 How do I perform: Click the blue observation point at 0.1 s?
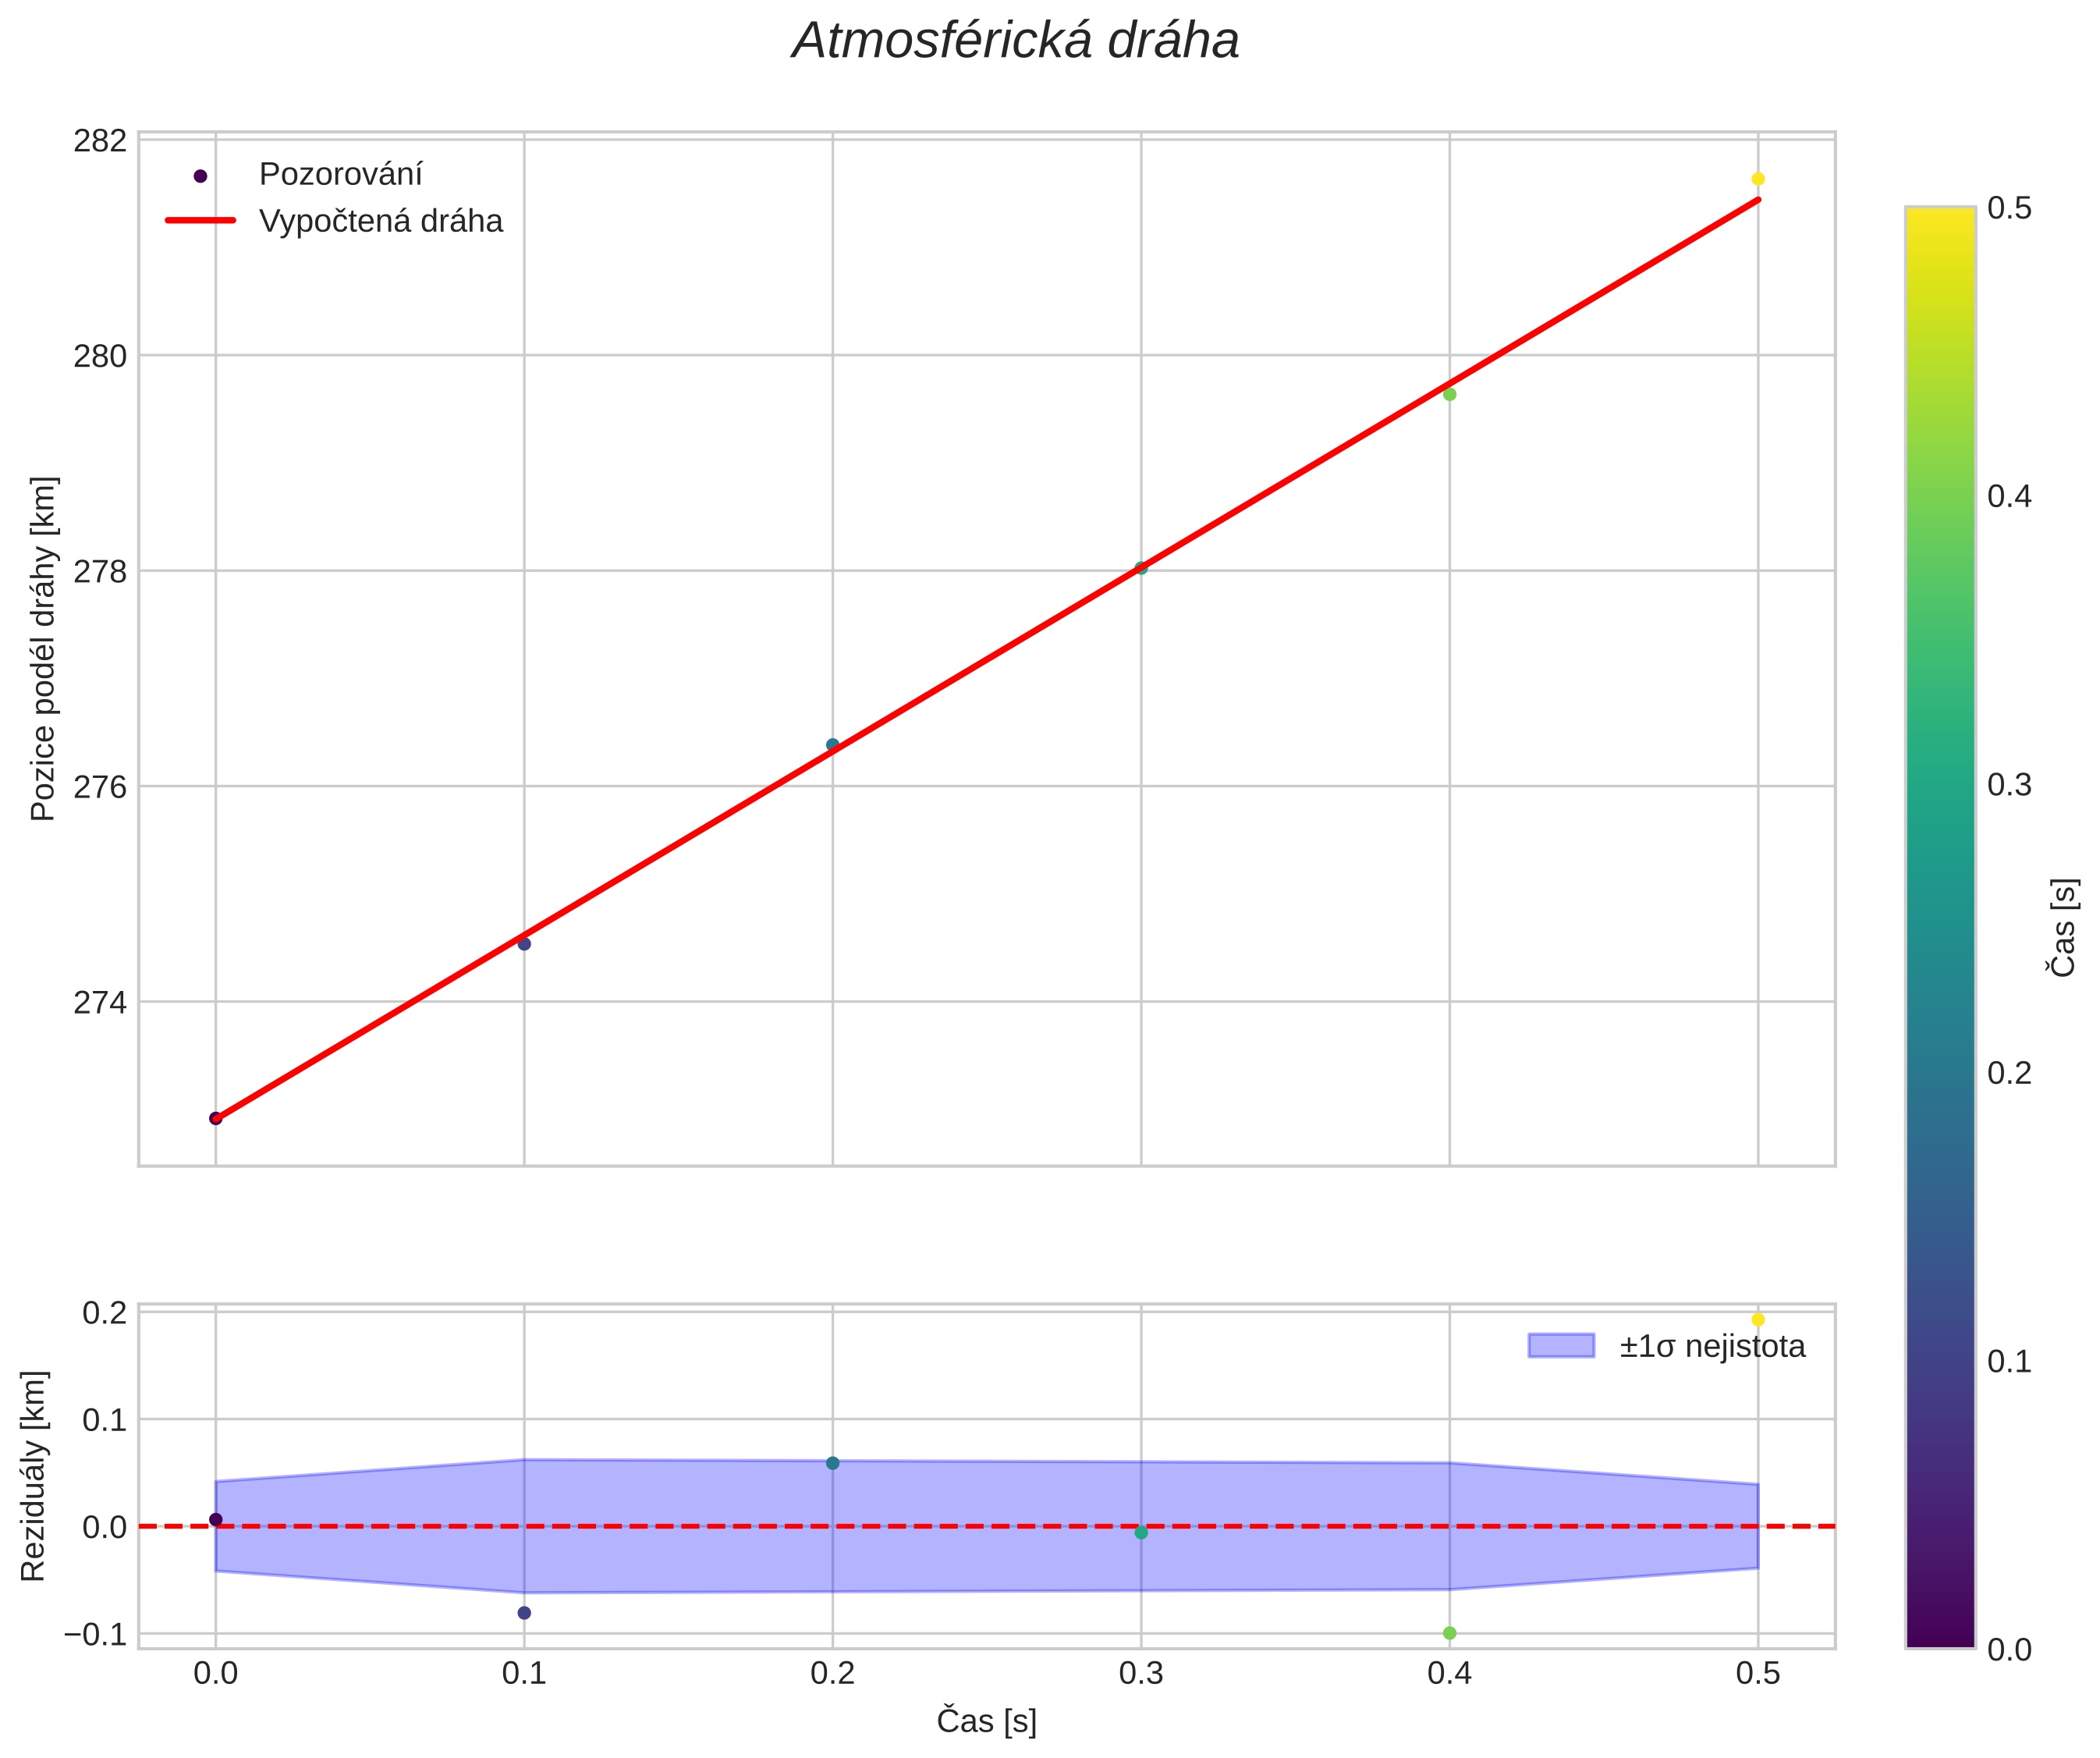point(524,943)
